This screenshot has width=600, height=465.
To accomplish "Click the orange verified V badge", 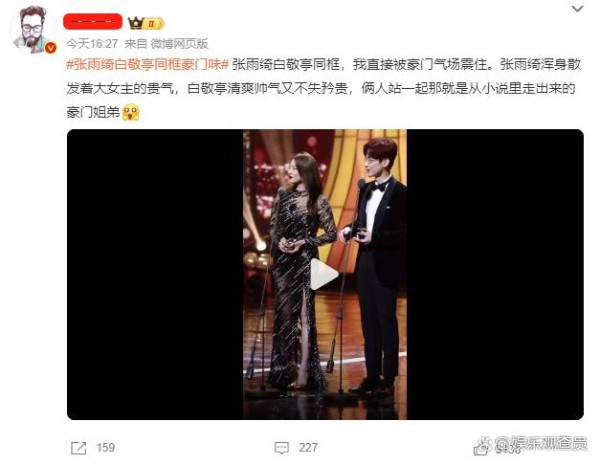I will click(51, 48).
